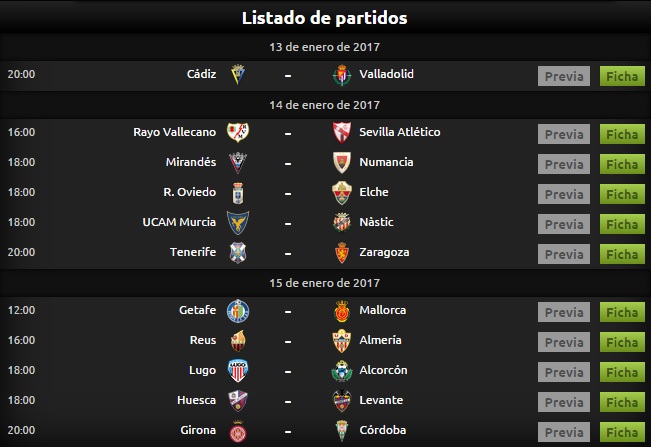651x447 pixels.
Task: Click the R. Oviedo team name
Action: tap(190, 192)
